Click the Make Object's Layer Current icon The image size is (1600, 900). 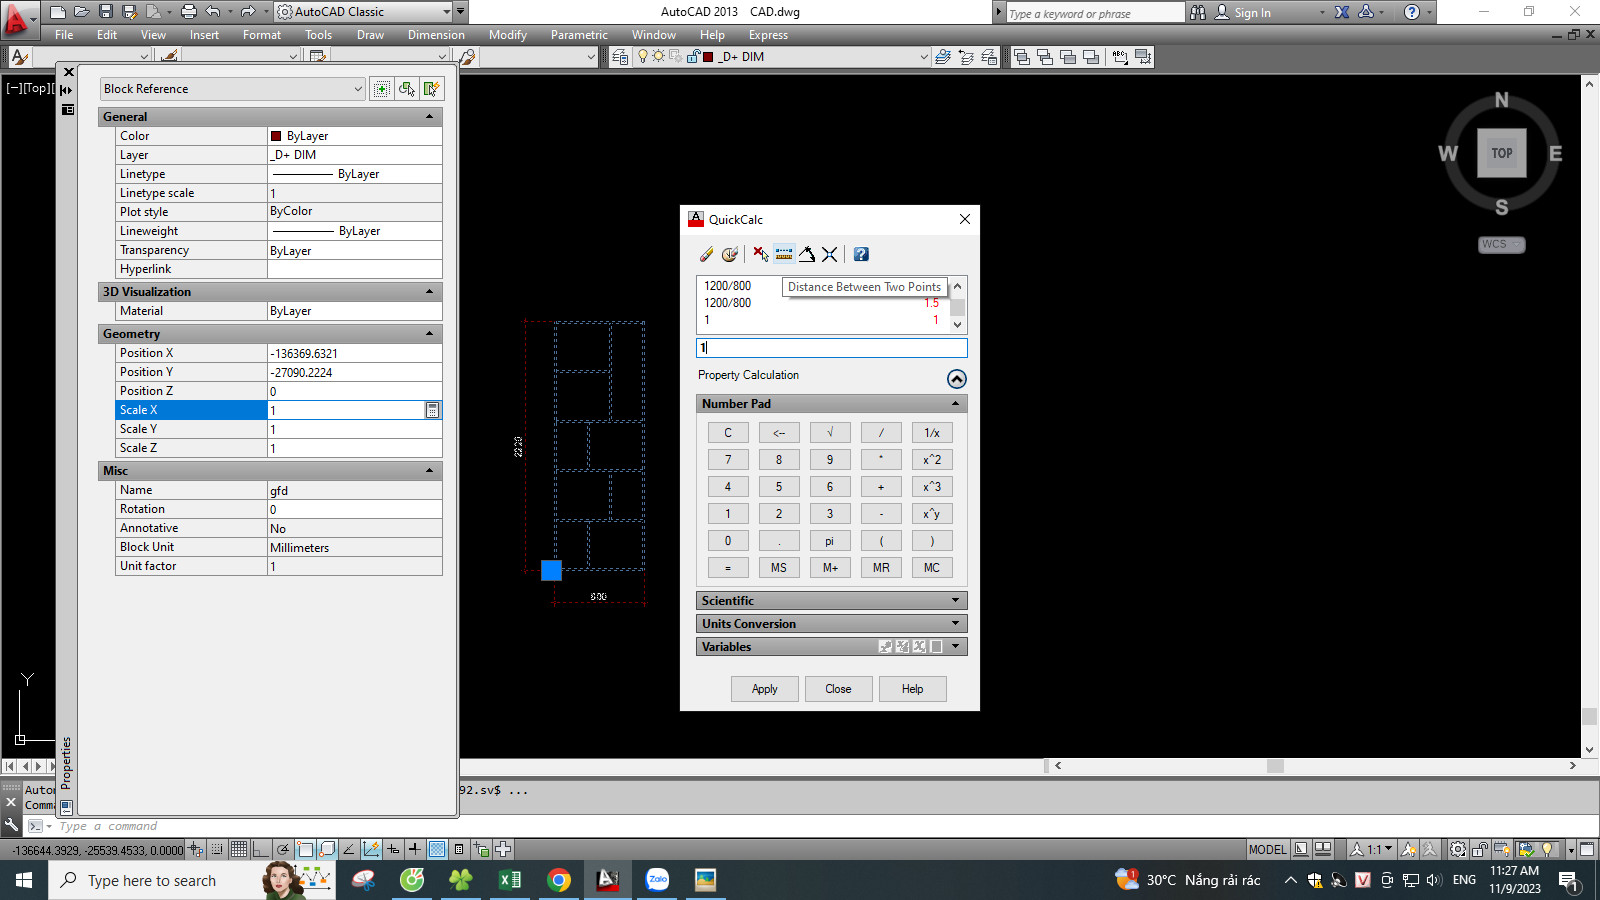pos(943,57)
